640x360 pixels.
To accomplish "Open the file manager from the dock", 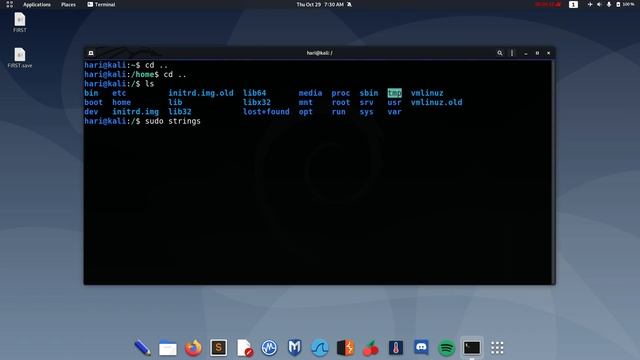I will pos(168,348).
